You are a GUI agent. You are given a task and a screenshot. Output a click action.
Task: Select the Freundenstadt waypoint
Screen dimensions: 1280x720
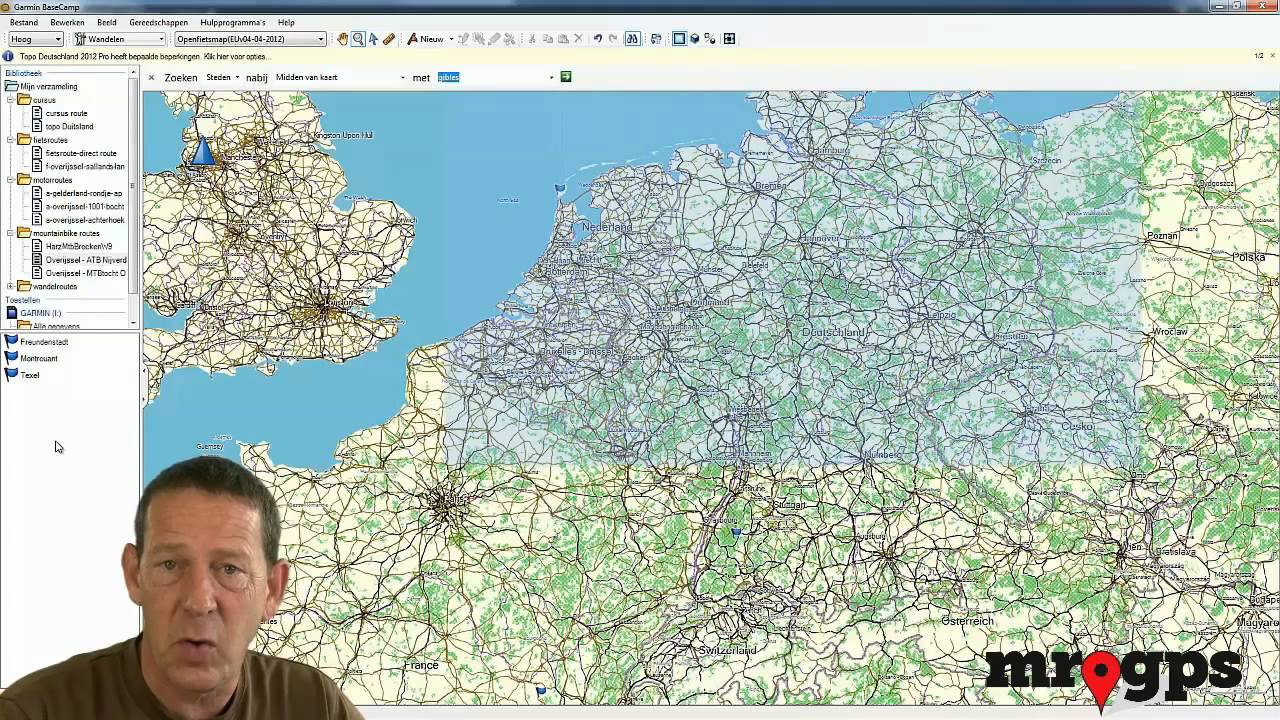click(x=44, y=342)
